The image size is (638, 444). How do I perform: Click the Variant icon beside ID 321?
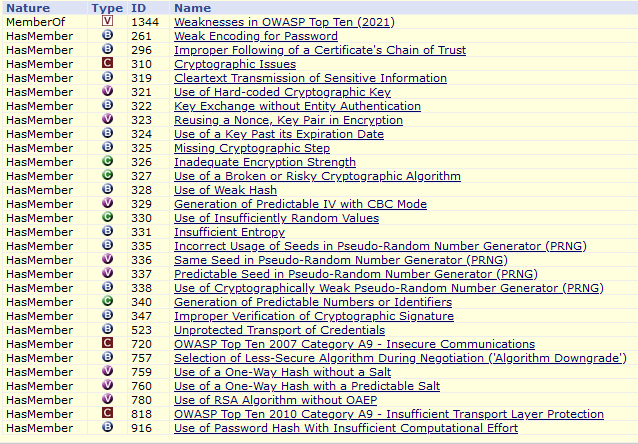coord(107,91)
